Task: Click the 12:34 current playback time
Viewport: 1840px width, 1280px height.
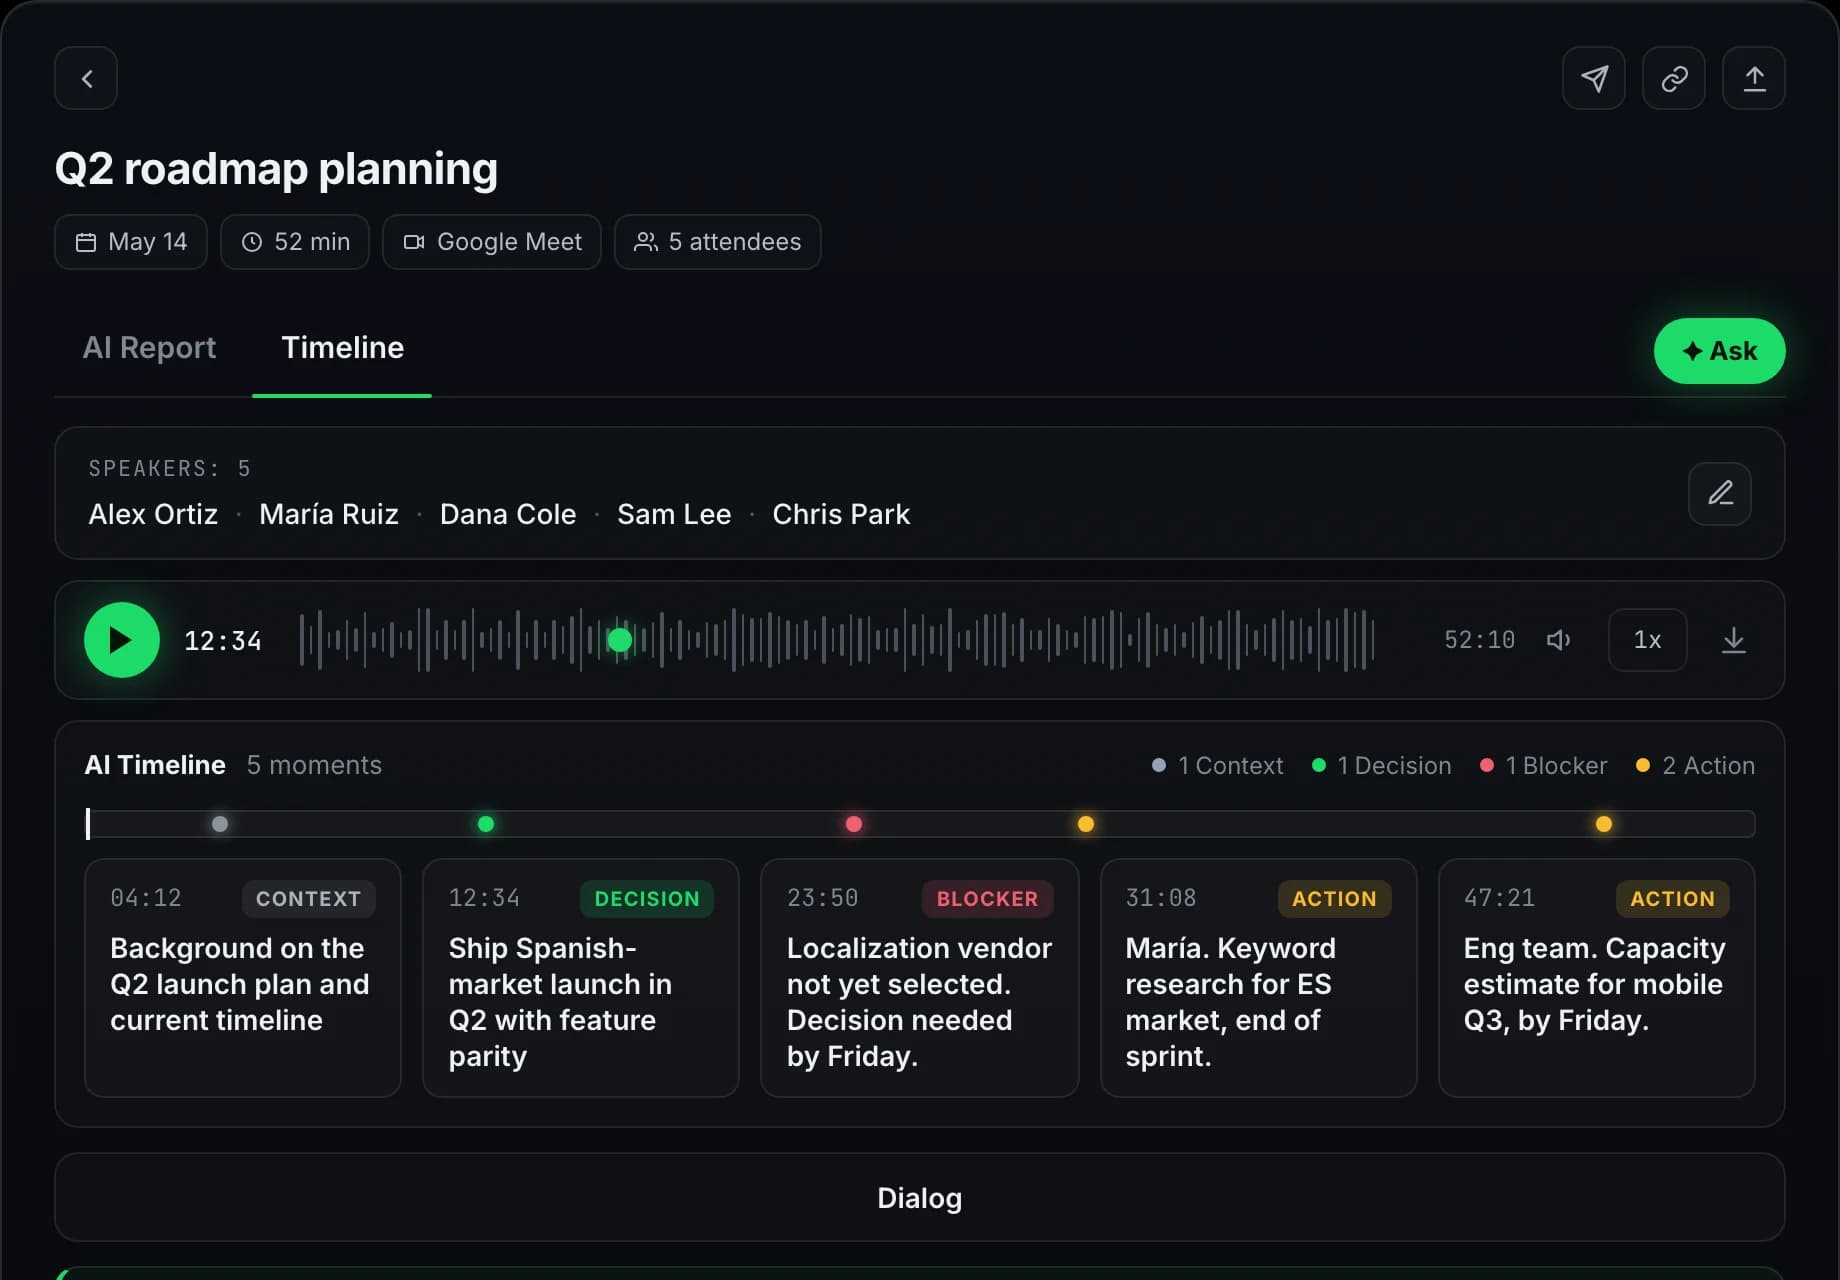Action: [x=223, y=641]
